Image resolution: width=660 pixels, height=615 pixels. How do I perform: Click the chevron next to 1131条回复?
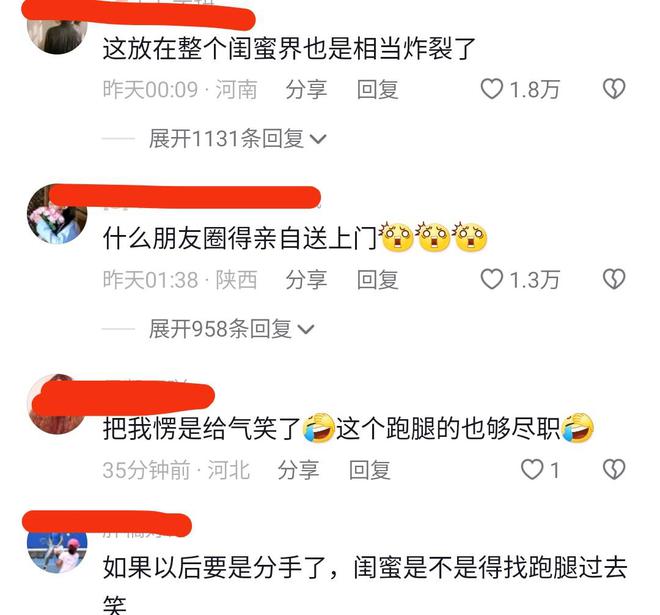pos(318,139)
